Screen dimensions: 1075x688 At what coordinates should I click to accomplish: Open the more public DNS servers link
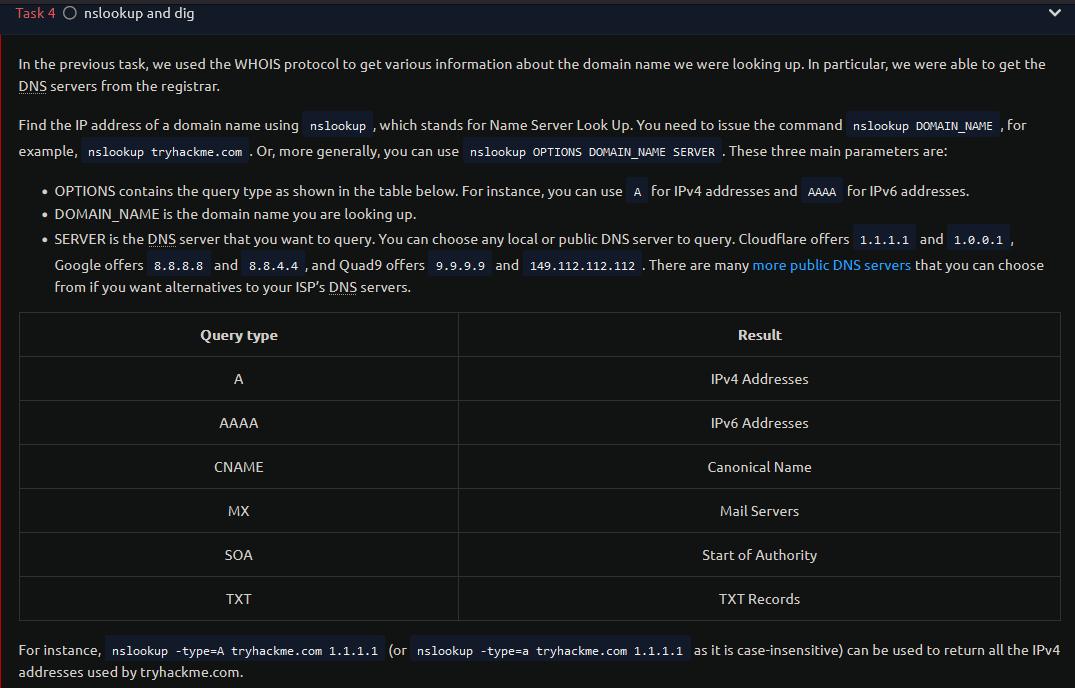coord(832,265)
